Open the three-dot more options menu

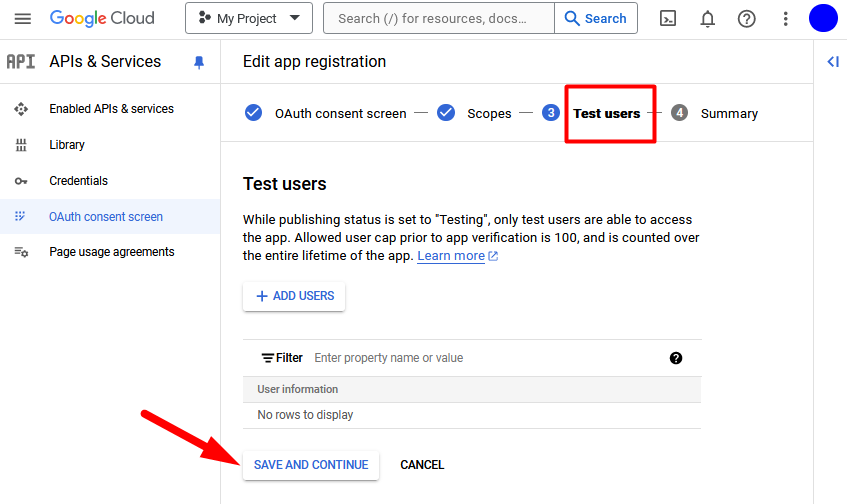[785, 19]
